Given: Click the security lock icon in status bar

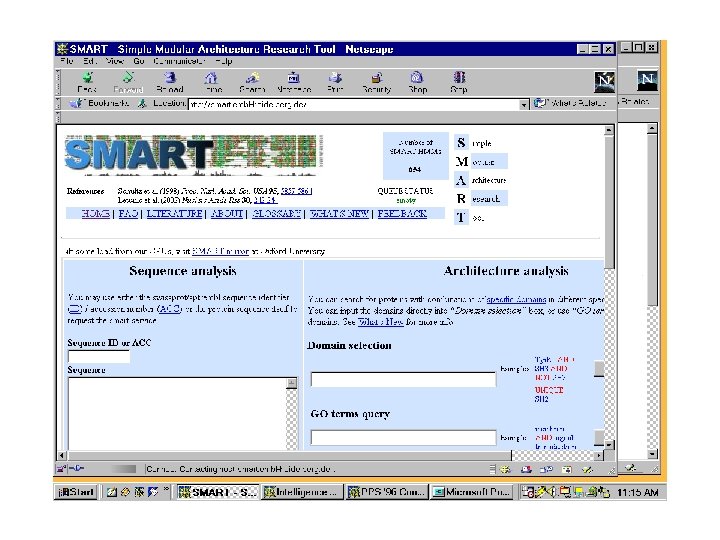Looking at the screenshot, I should (x=60, y=469).
